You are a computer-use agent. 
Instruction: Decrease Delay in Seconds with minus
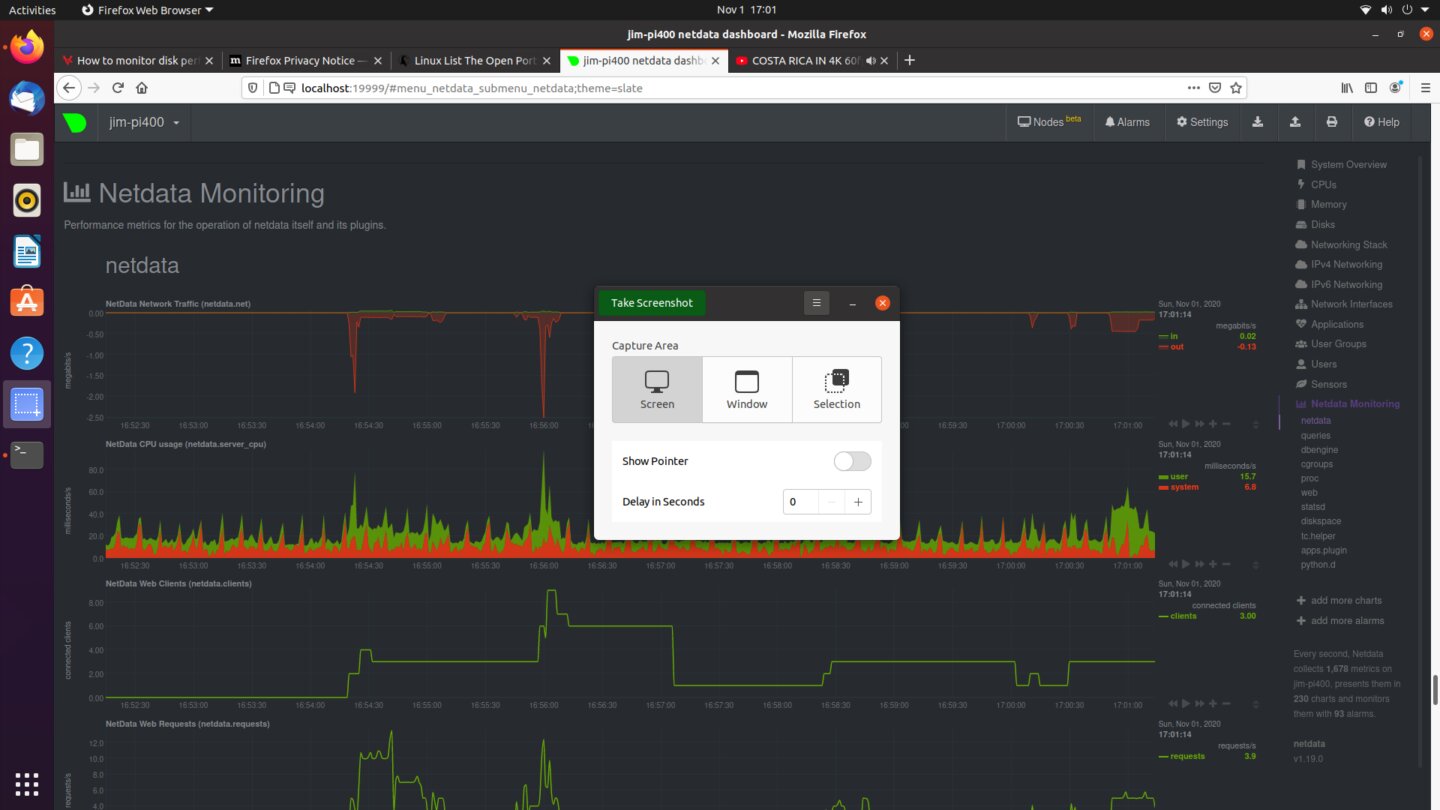coord(831,502)
